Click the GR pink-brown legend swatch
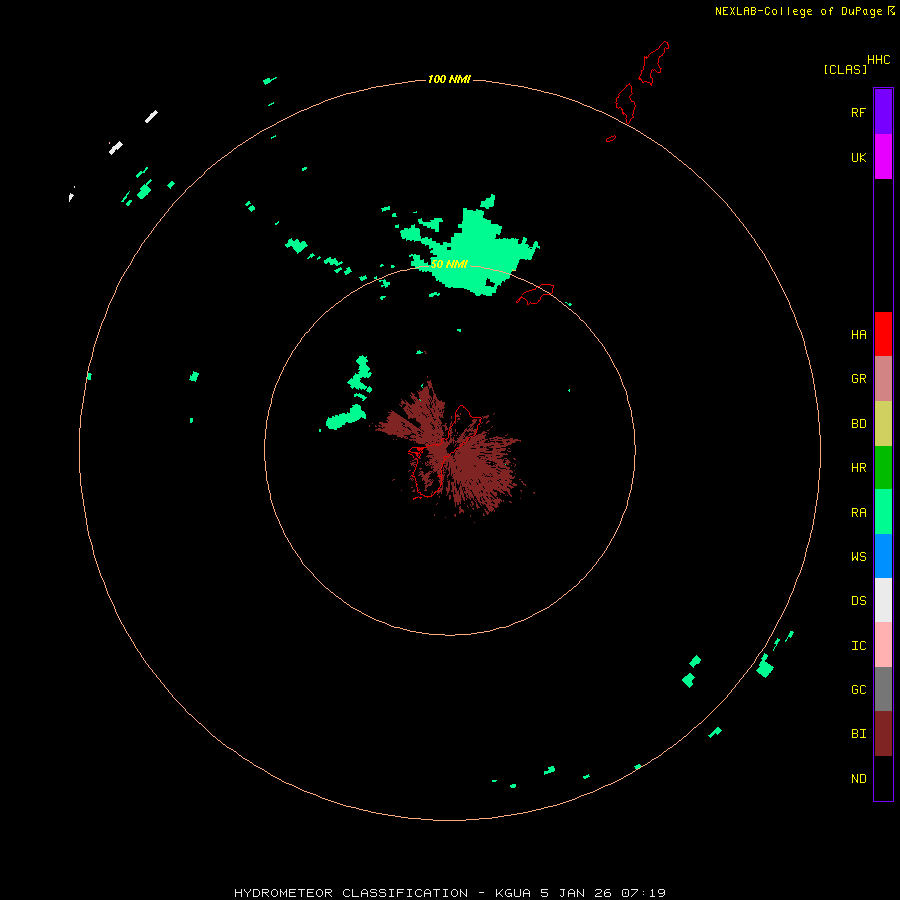 883,379
